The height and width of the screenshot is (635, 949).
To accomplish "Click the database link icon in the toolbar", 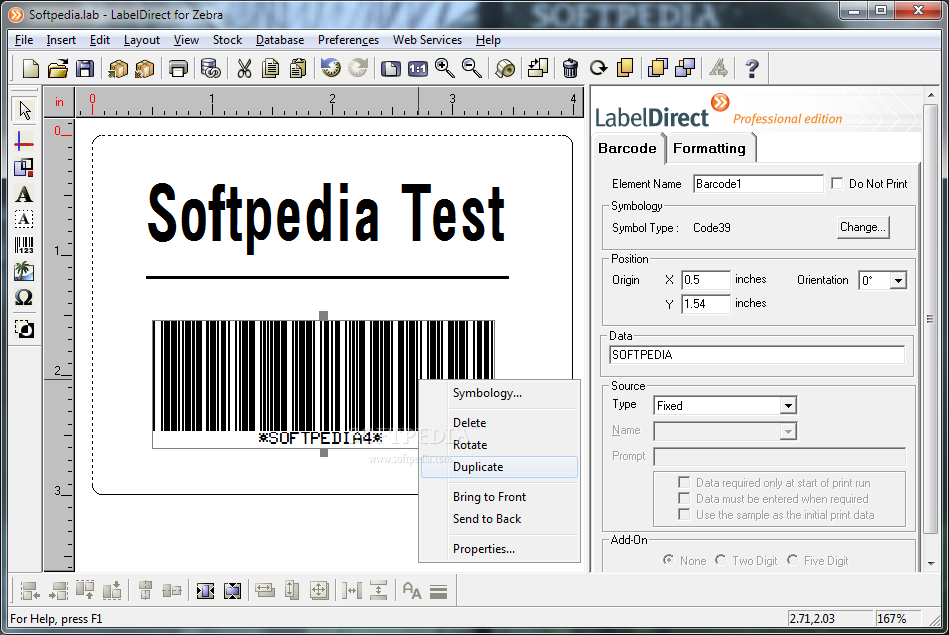I will click(210, 68).
